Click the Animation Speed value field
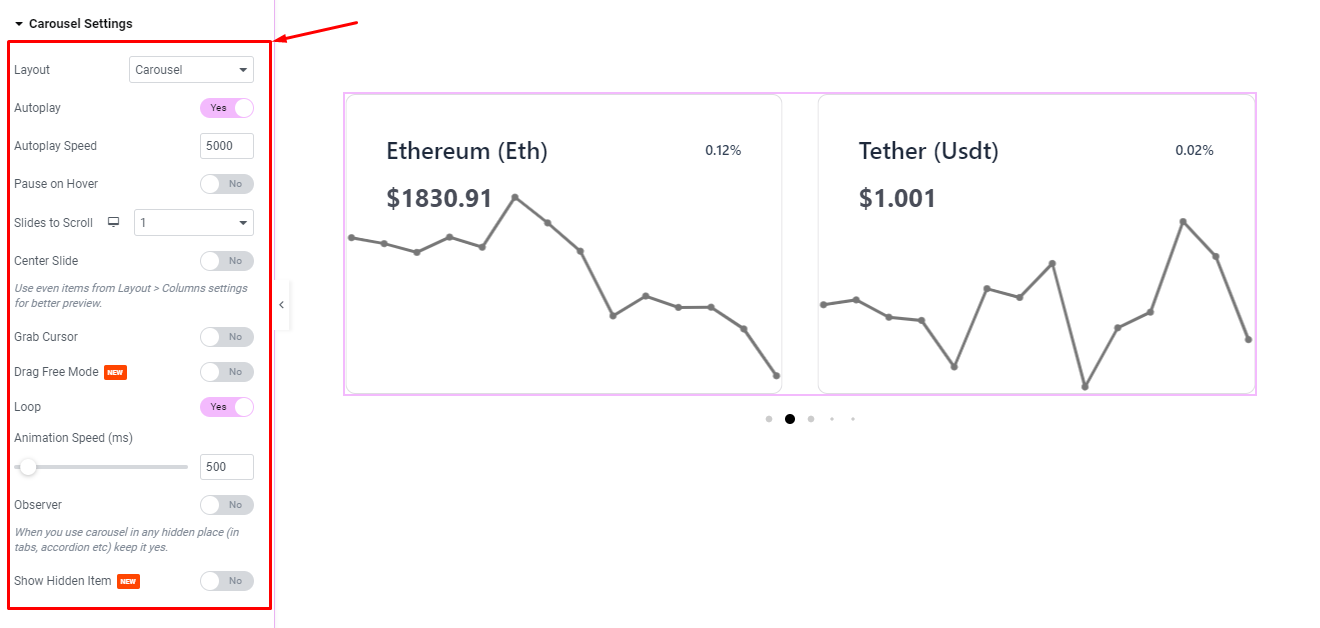Screen dimensions: 1320x628 click(x=227, y=467)
